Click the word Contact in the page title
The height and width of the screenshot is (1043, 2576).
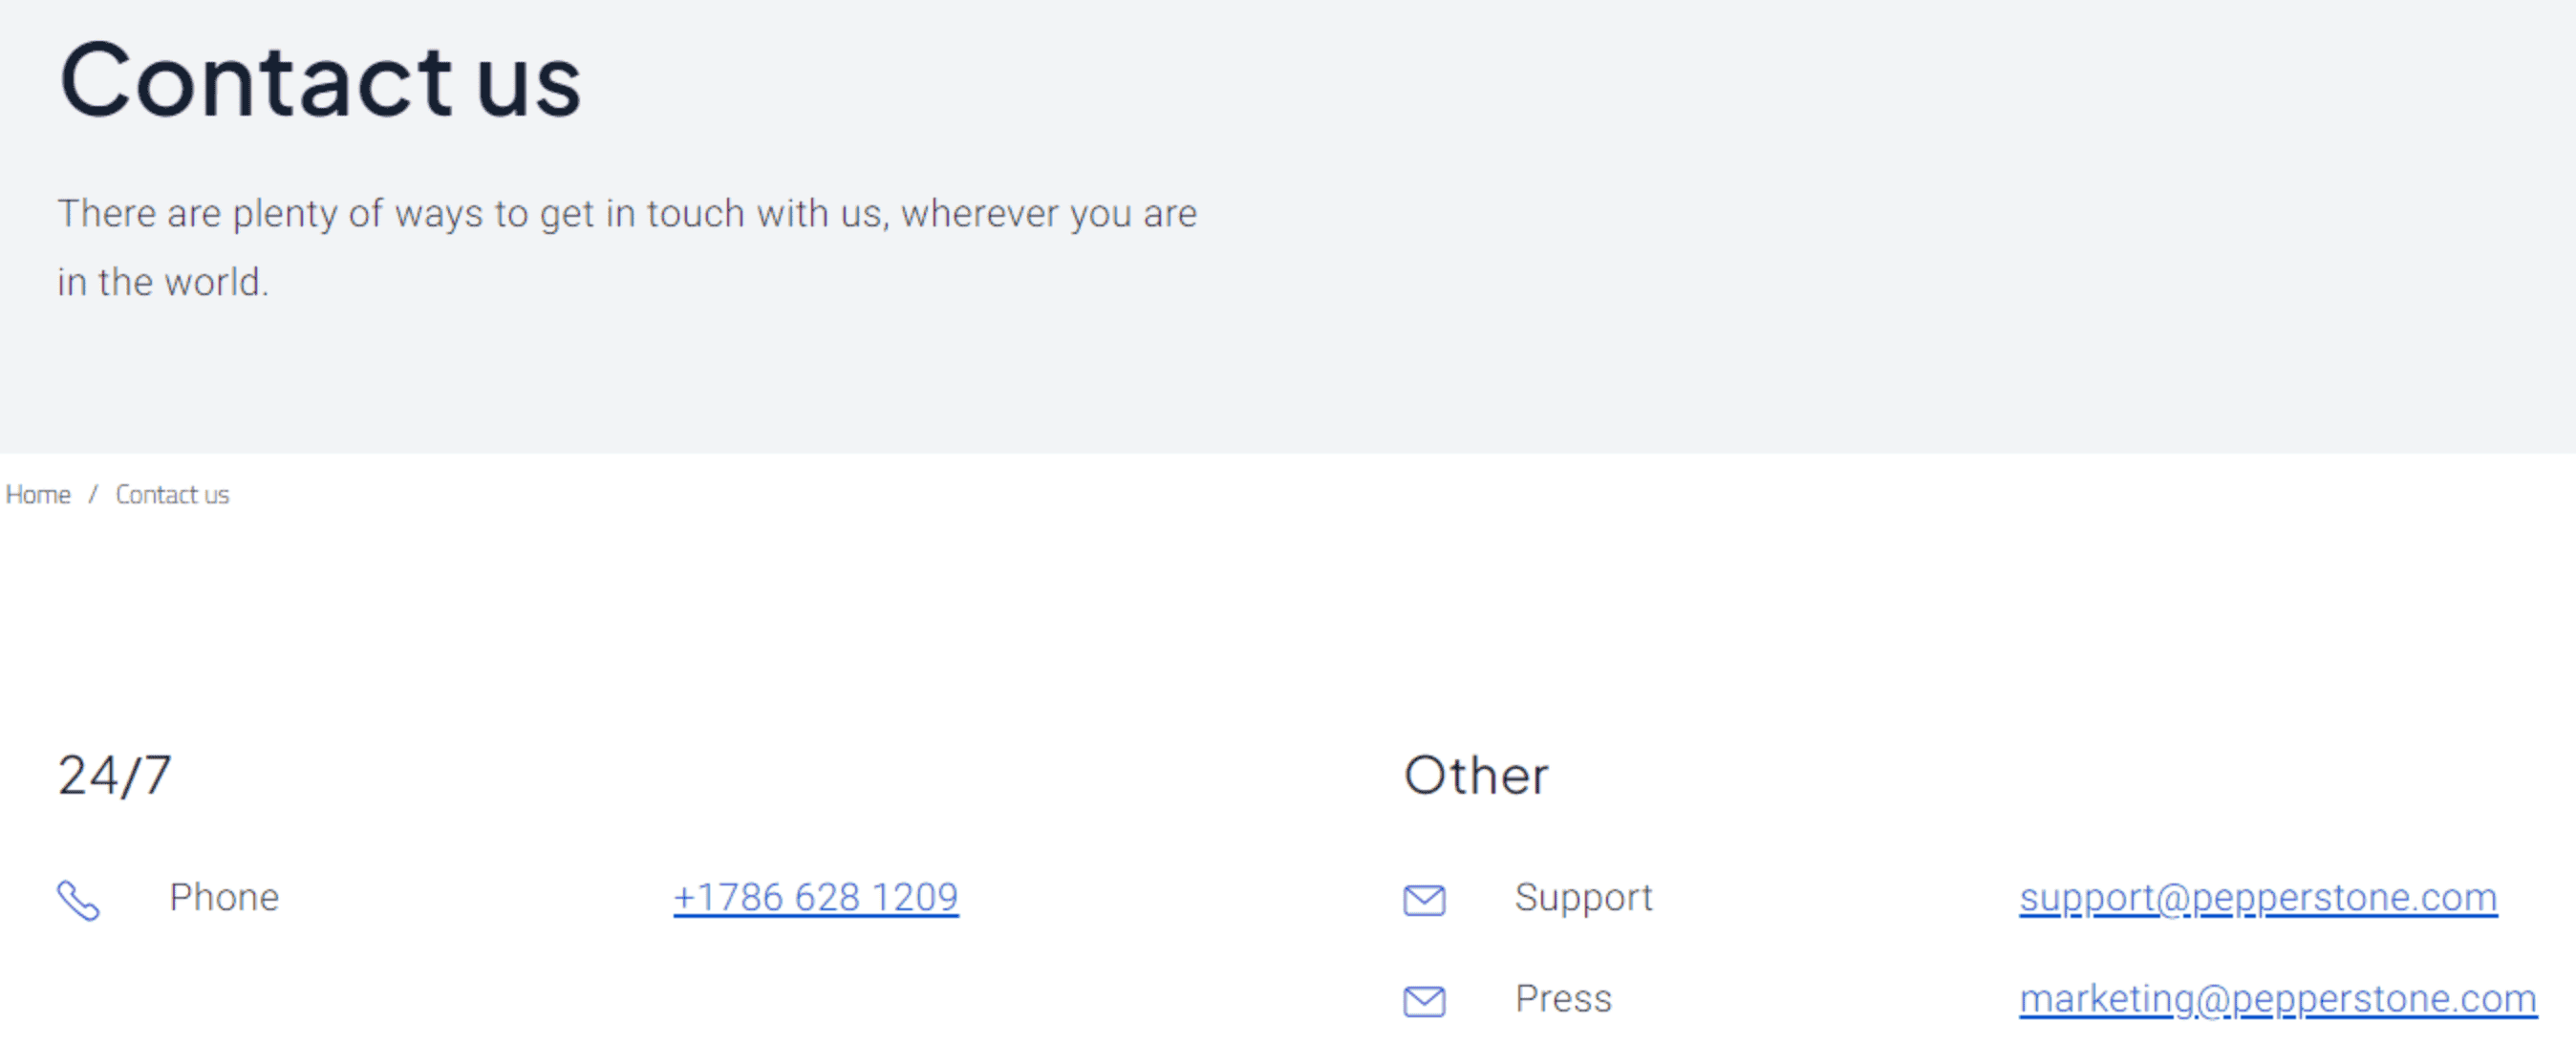[x=255, y=80]
